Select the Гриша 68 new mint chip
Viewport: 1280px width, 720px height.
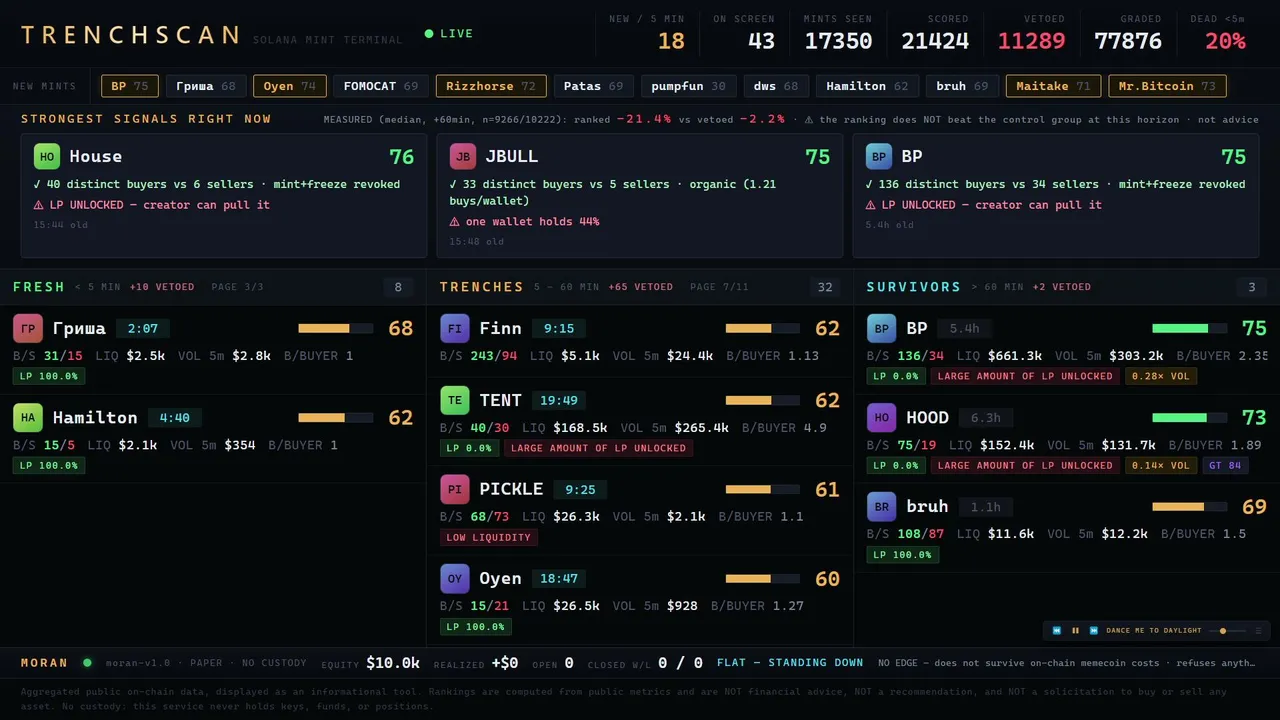coord(206,86)
